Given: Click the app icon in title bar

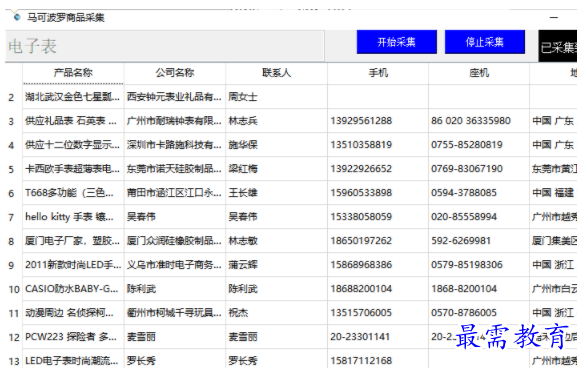Looking at the screenshot, I should (16, 17).
